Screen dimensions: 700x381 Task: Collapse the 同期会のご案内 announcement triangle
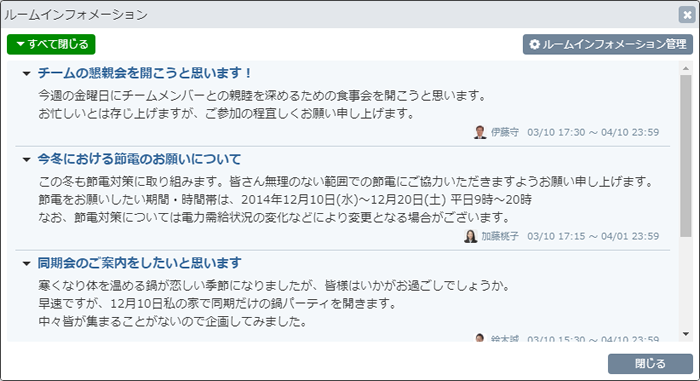(26, 264)
